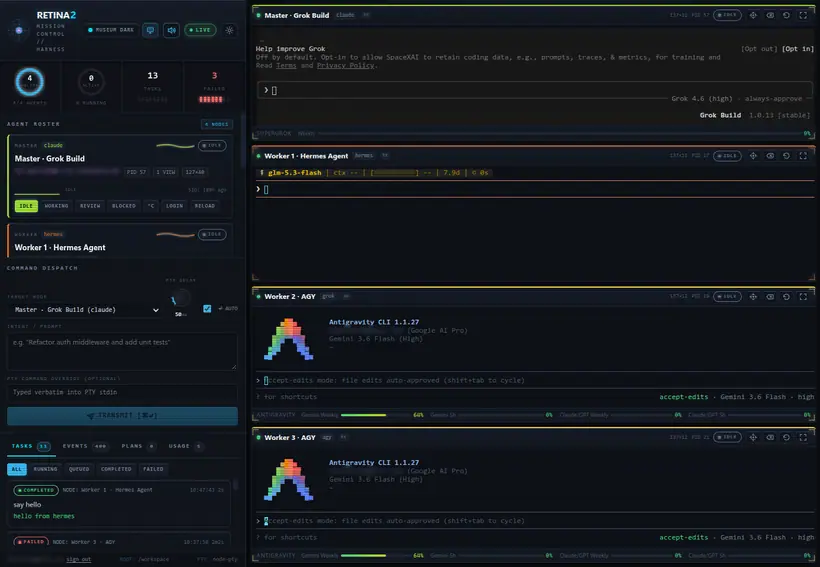820x567 pixels.
Task: Uncheck the Auto checkbox
Action: [207, 309]
